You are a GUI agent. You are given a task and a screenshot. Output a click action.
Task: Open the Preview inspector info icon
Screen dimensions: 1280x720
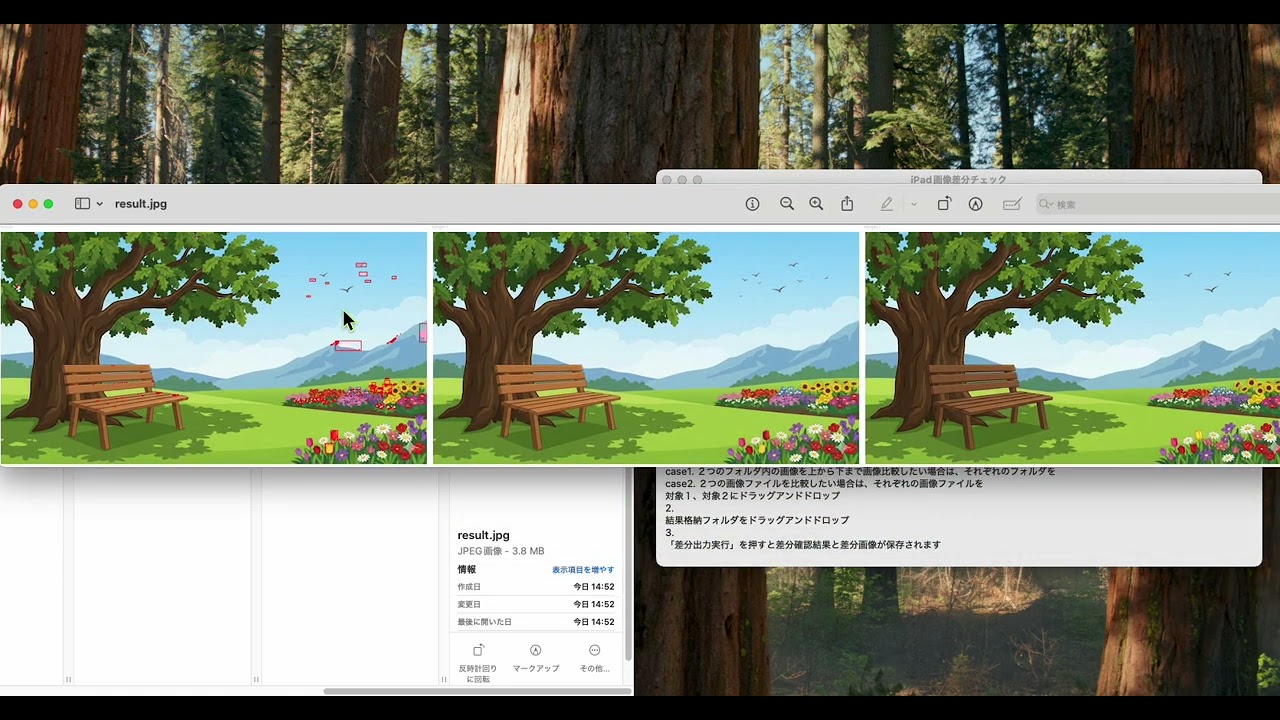point(752,204)
